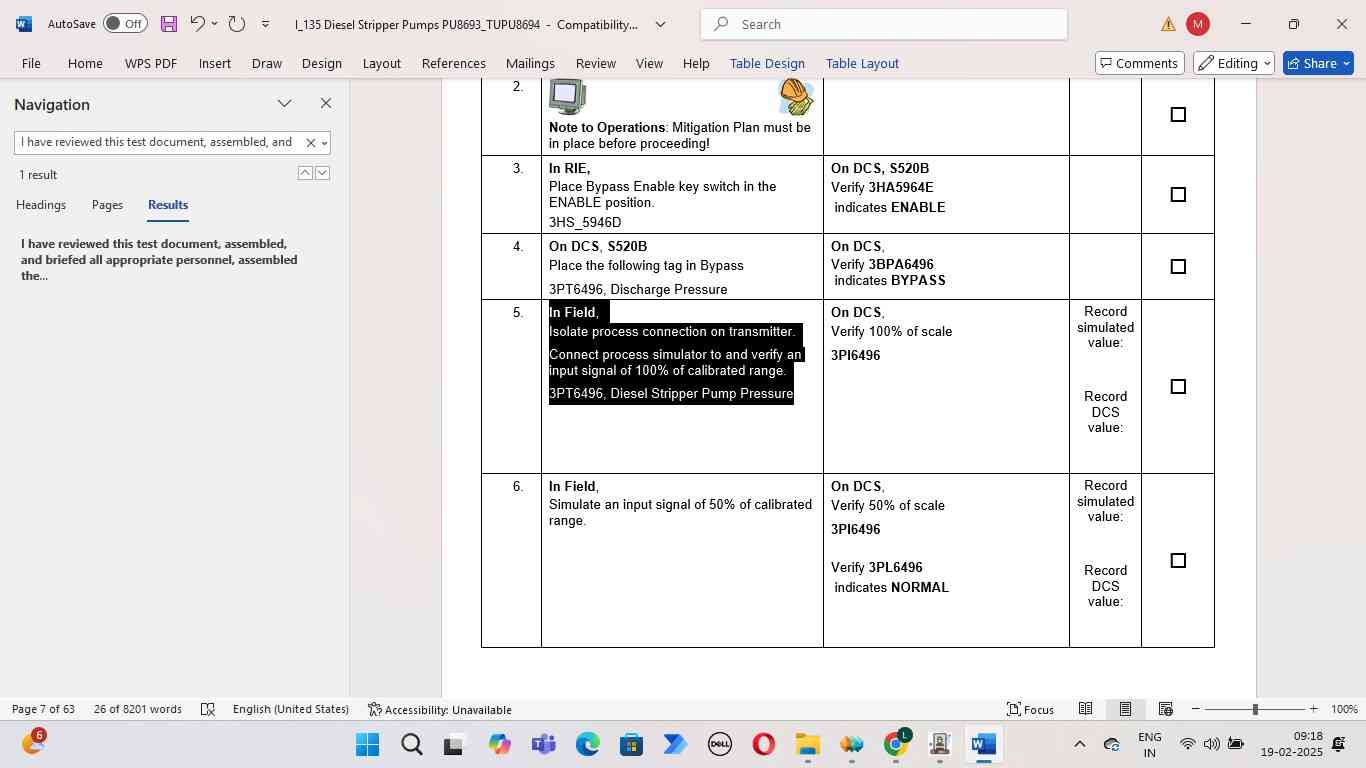Open the WPS PDF tab
The width and height of the screenshot is (1366, 768).
(x=151, y=63)
